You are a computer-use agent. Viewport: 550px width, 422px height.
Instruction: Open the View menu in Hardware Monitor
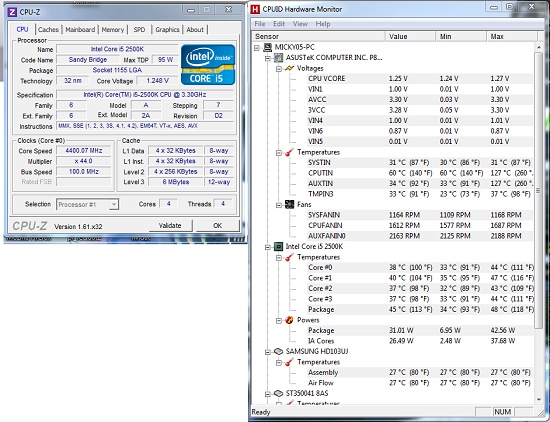point(300,24)
